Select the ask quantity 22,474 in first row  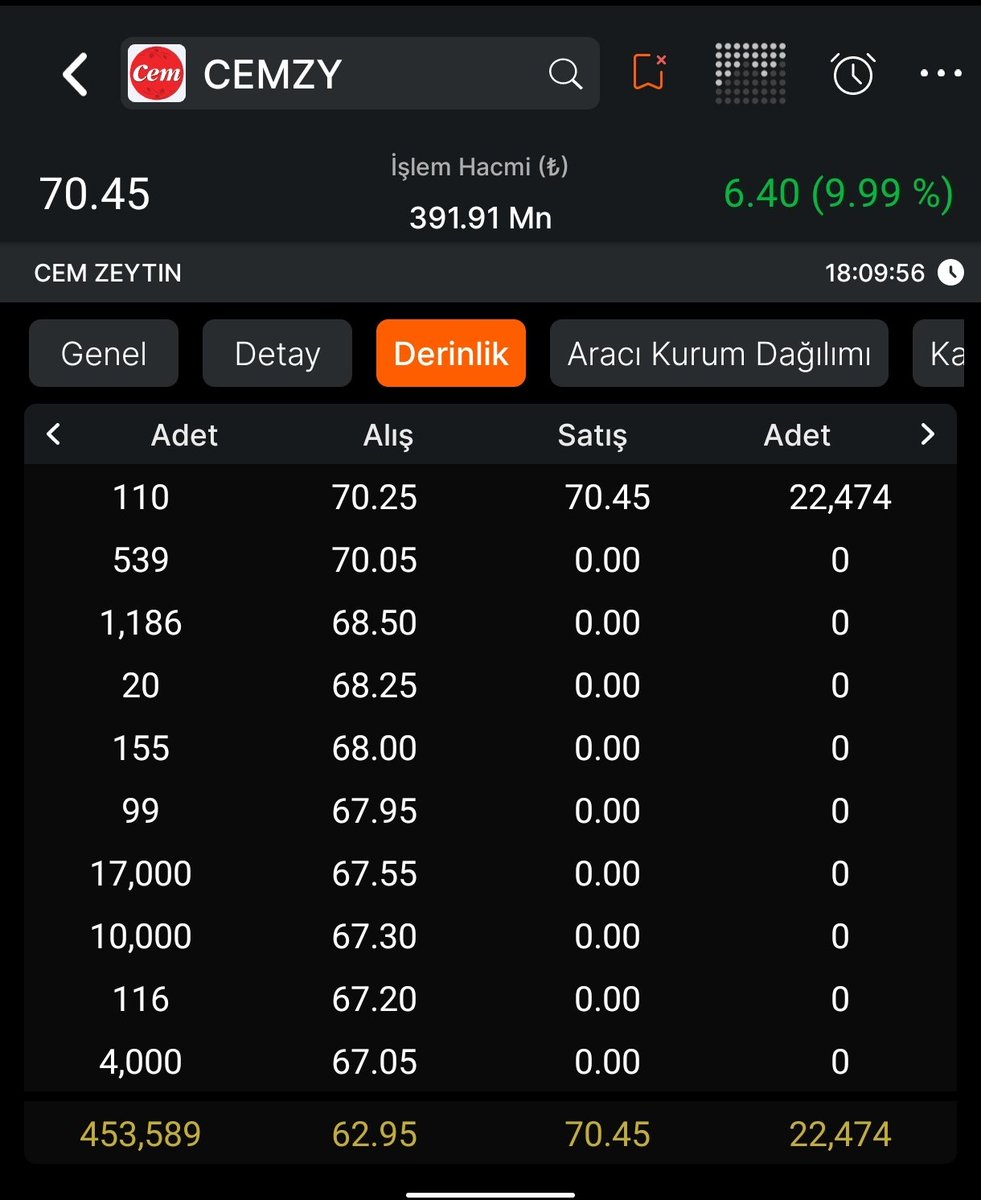(840, 497)
